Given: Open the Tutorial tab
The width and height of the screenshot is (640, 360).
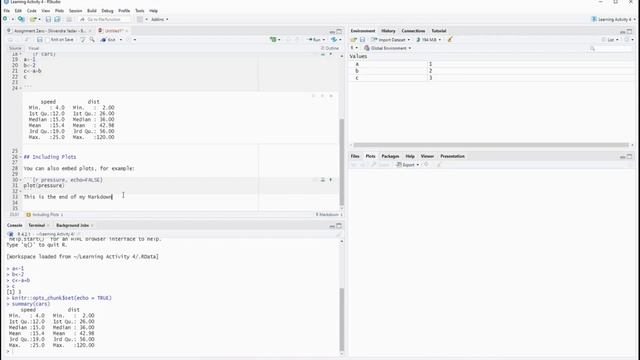Looking at the screenshot, I should click(439, 31).
